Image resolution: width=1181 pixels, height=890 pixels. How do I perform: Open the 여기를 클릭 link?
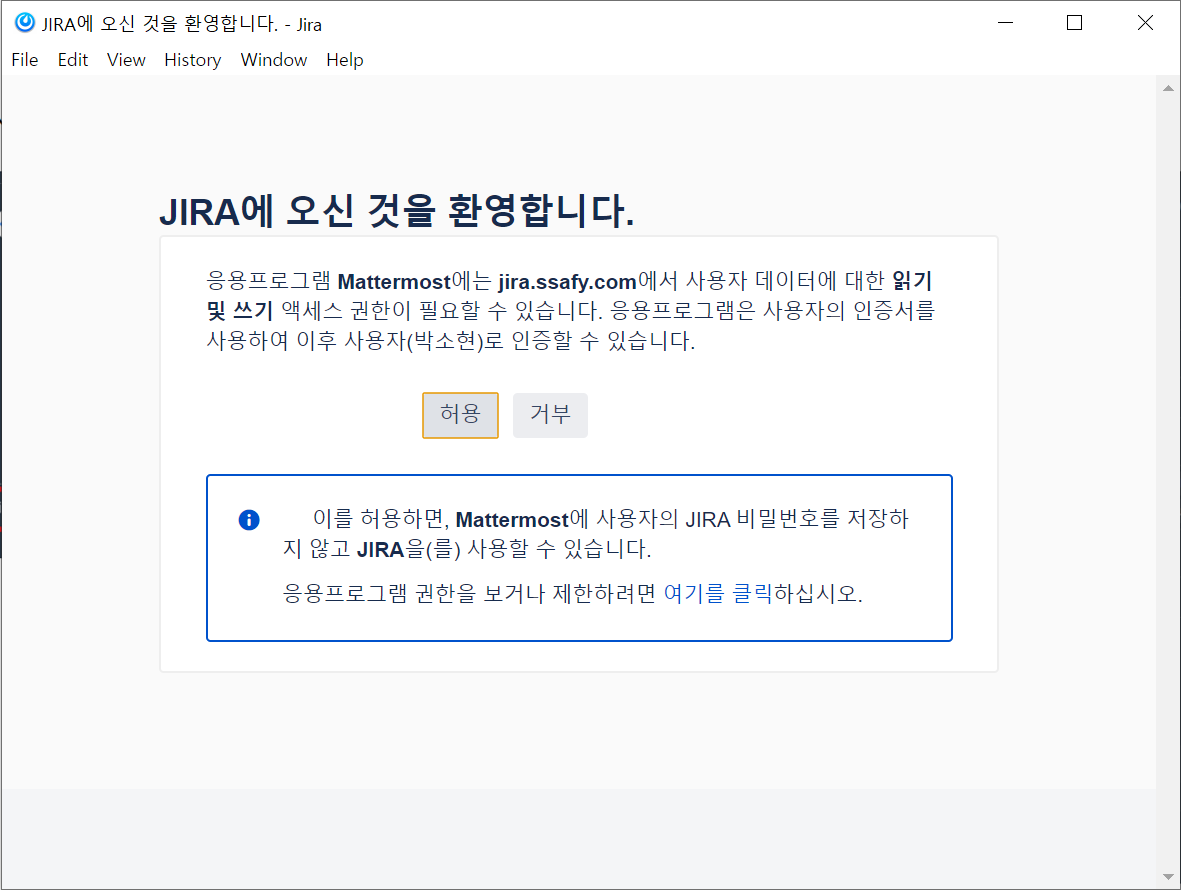pyautogui.click(x=718, y=593)
